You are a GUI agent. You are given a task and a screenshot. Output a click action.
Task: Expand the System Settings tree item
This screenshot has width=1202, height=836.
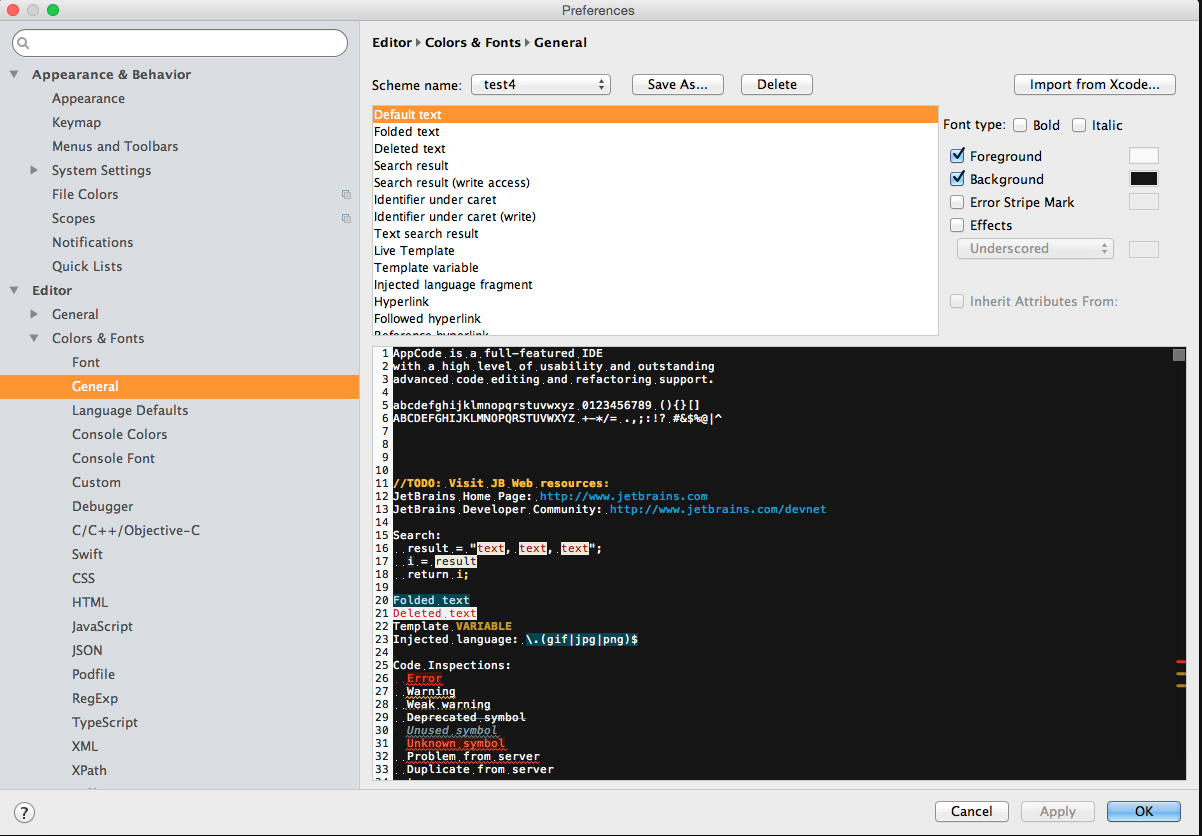(x=34, y=170)
